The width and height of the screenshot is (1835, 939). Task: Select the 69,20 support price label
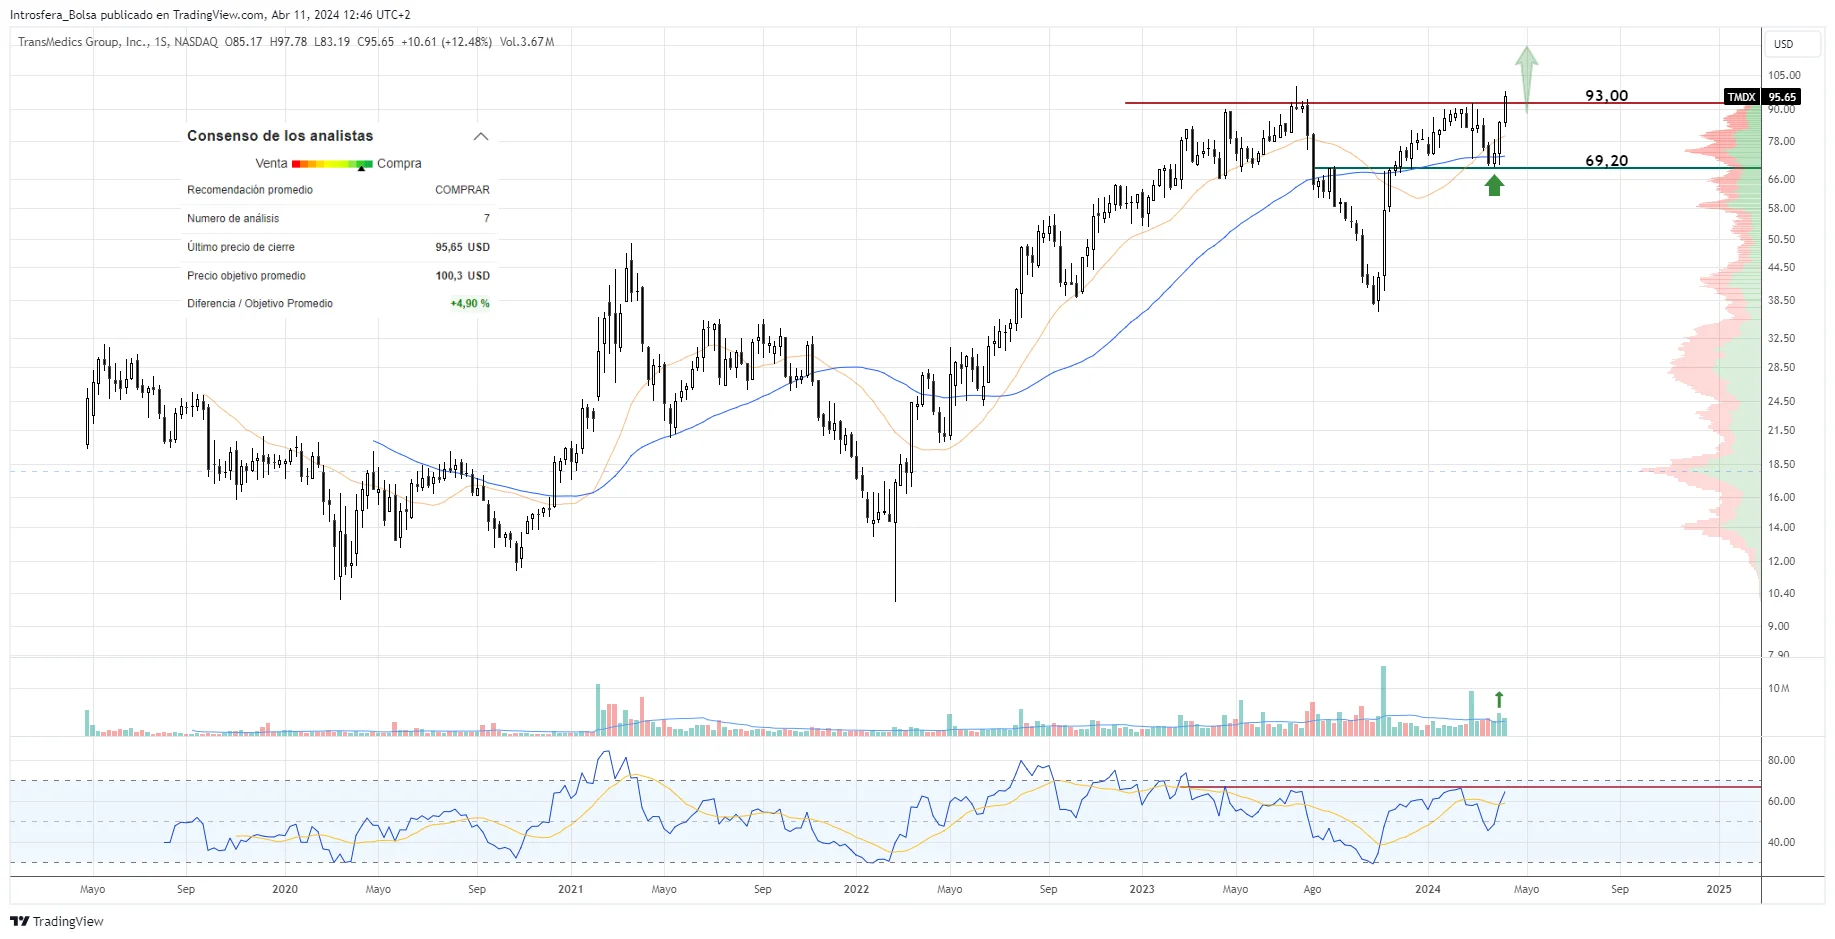click(1606, 160)
